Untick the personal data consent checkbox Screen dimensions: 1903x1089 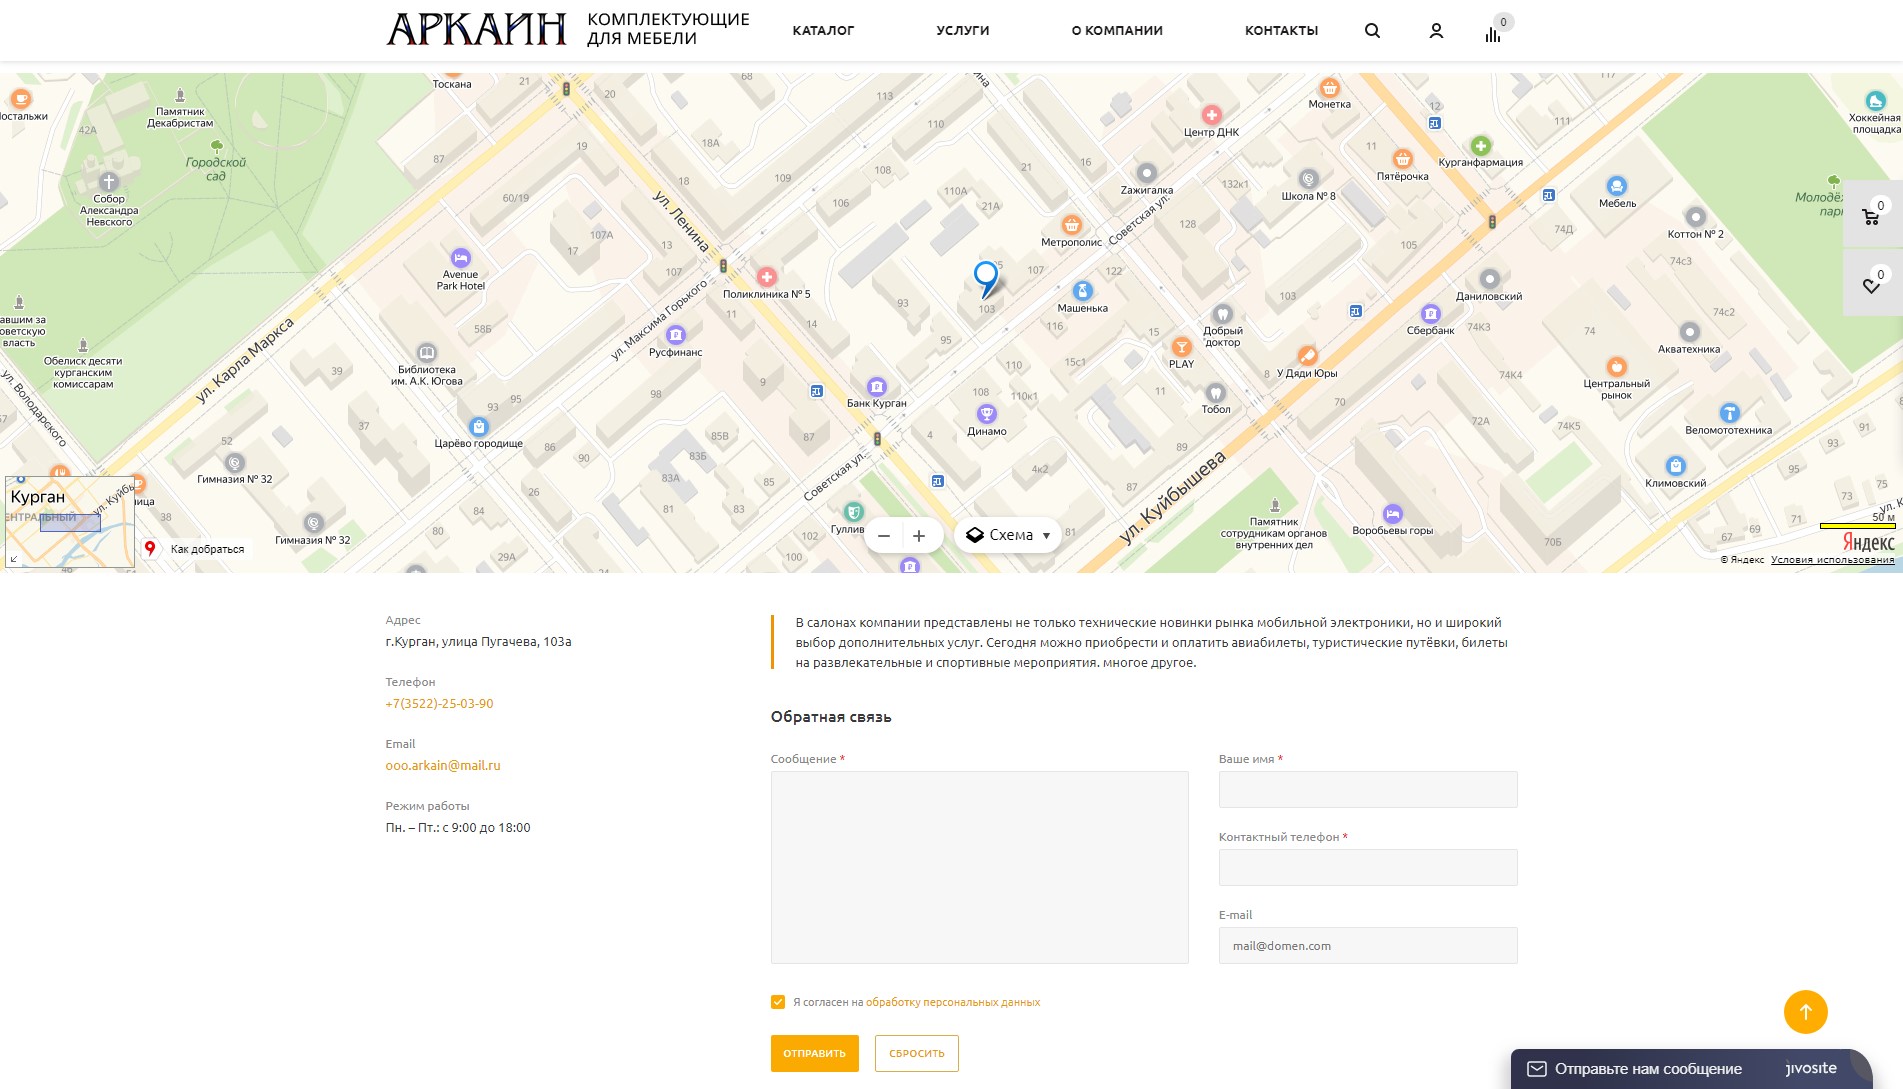[778, 1002]
